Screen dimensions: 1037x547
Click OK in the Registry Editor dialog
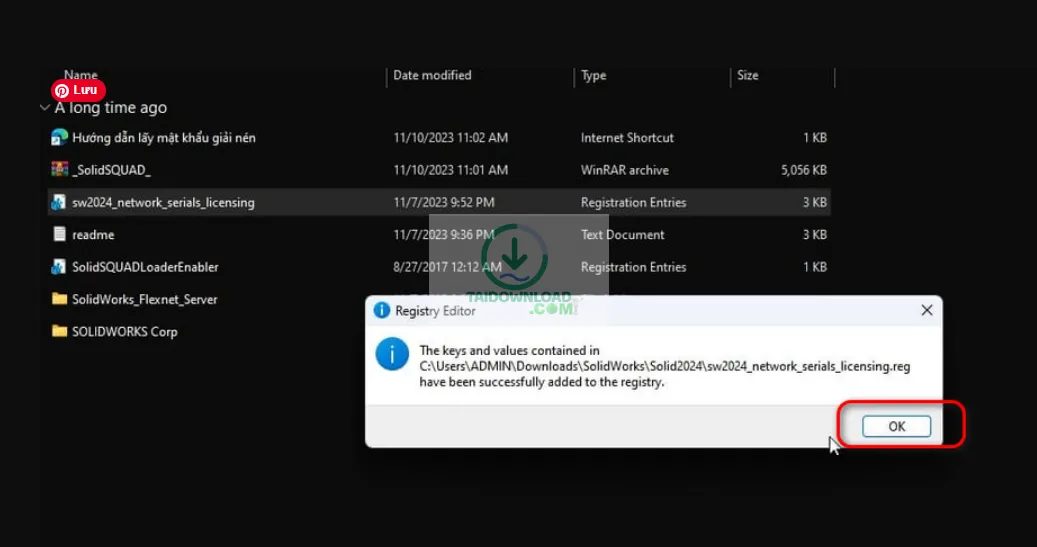(896, 426)
